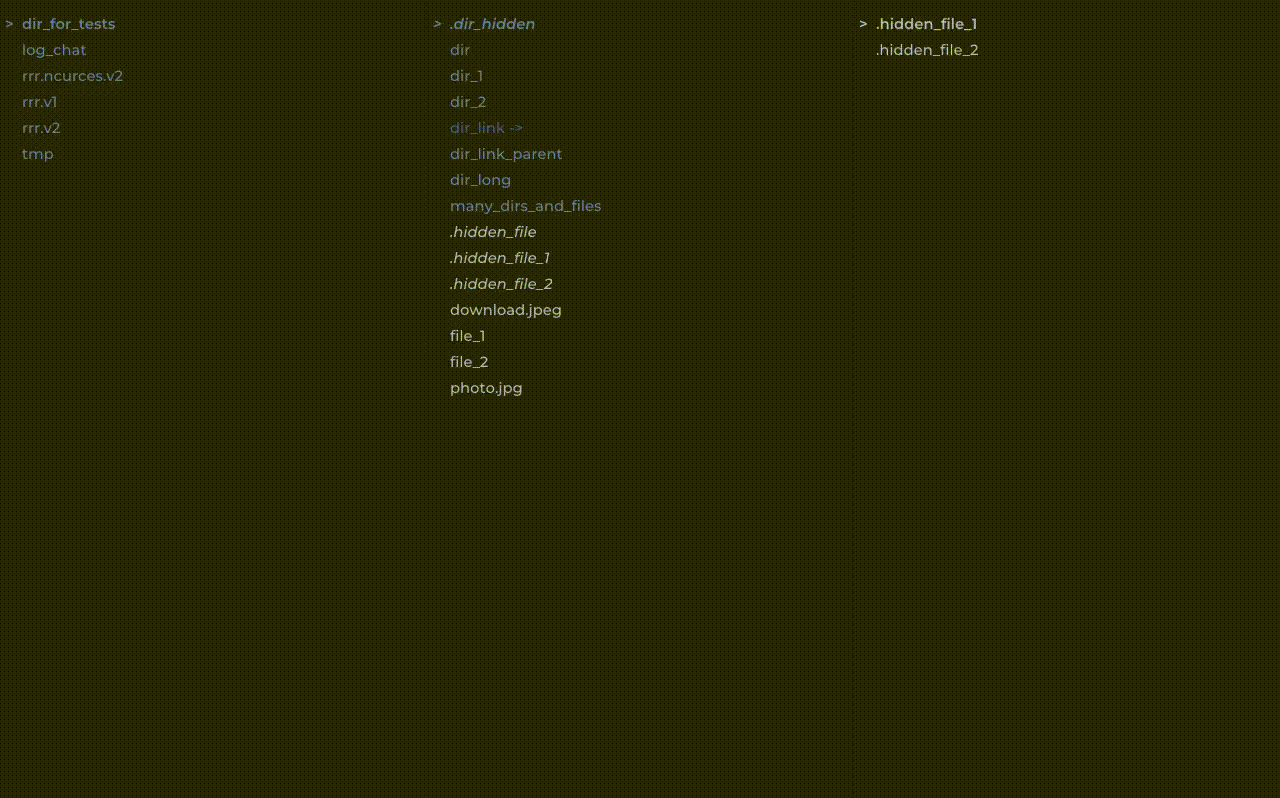The width and height of the screenshot is (1280, 798).
Task: Select the dir_long directory
Action: [480, 180]
